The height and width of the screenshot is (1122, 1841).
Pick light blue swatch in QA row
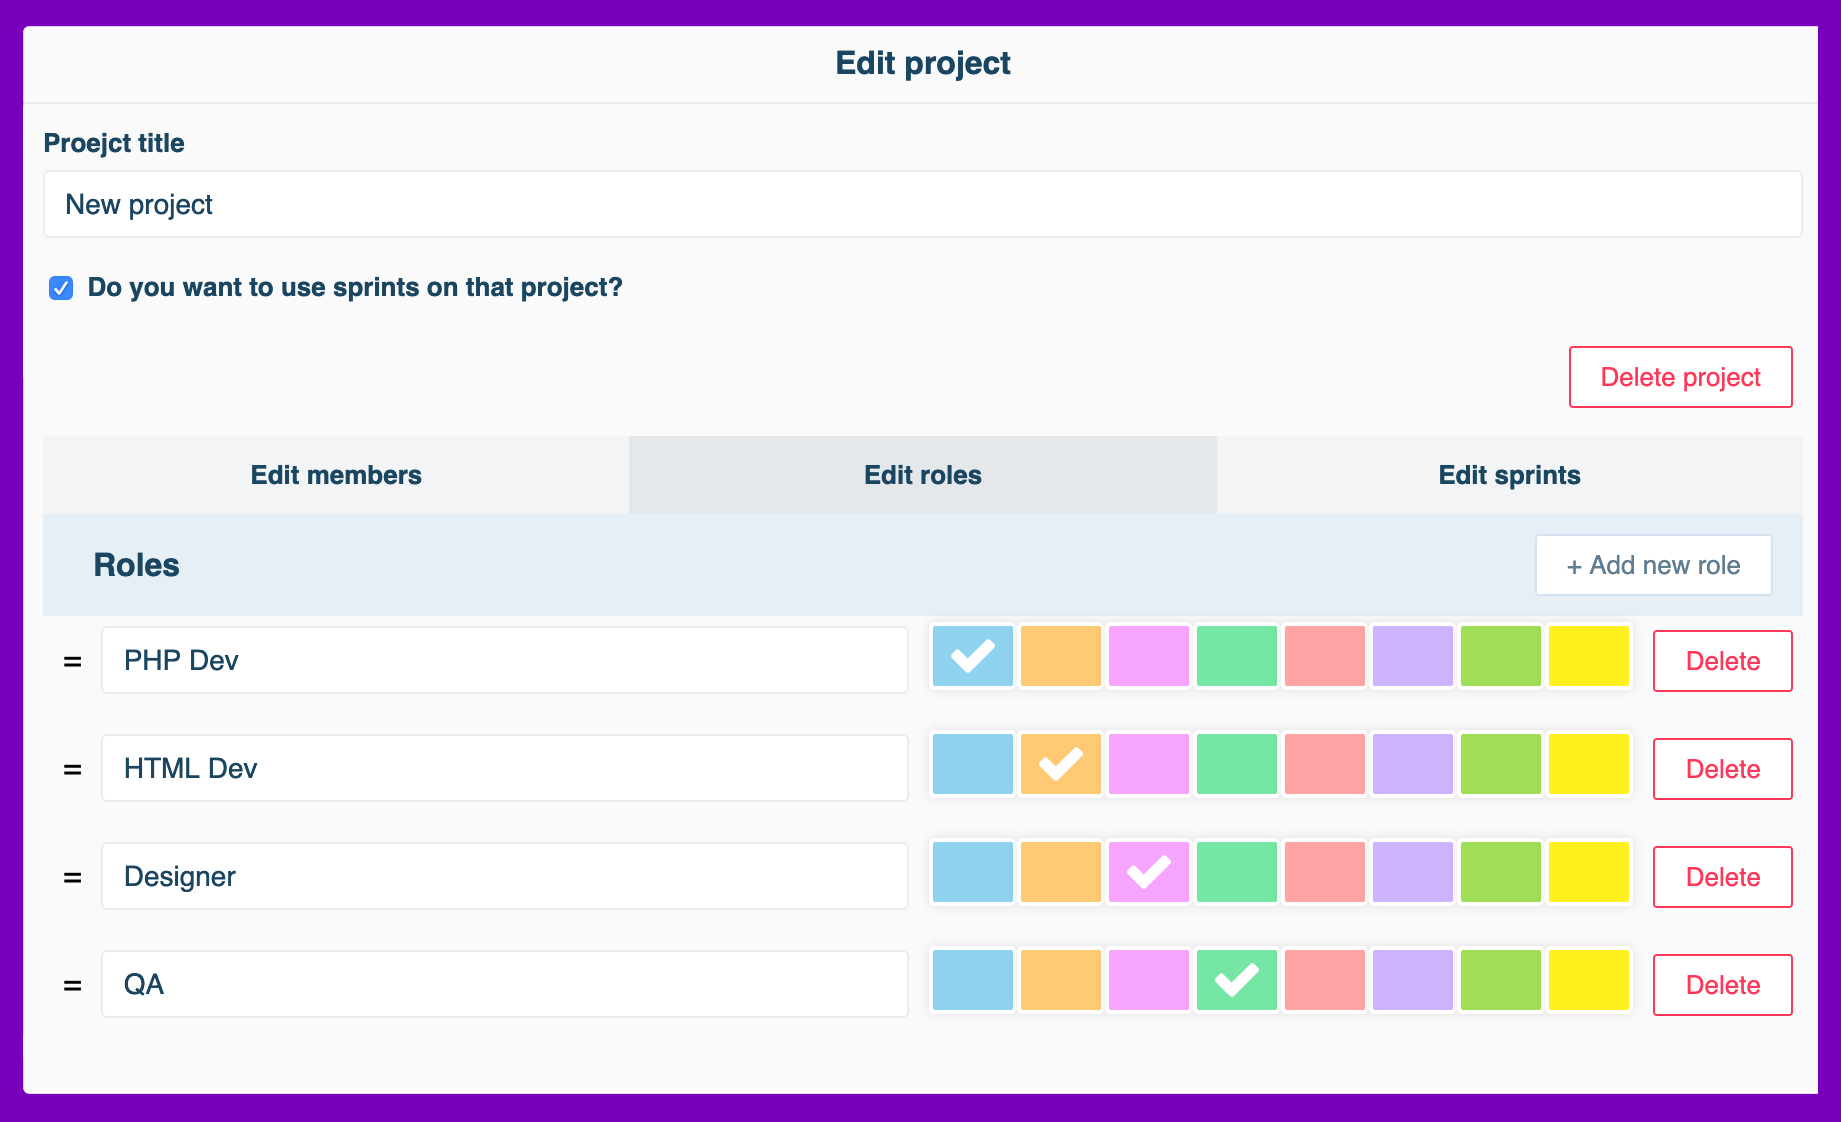(972, 980)
